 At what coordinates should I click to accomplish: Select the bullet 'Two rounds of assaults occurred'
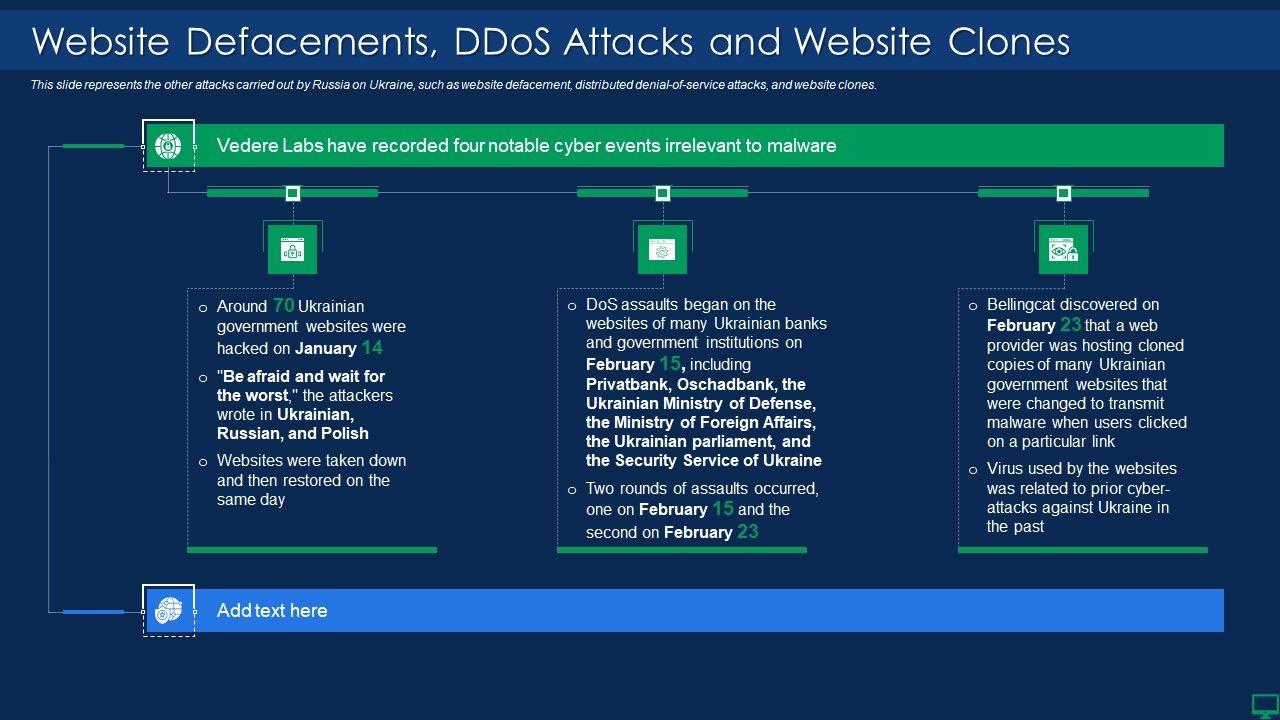(693, 510)
